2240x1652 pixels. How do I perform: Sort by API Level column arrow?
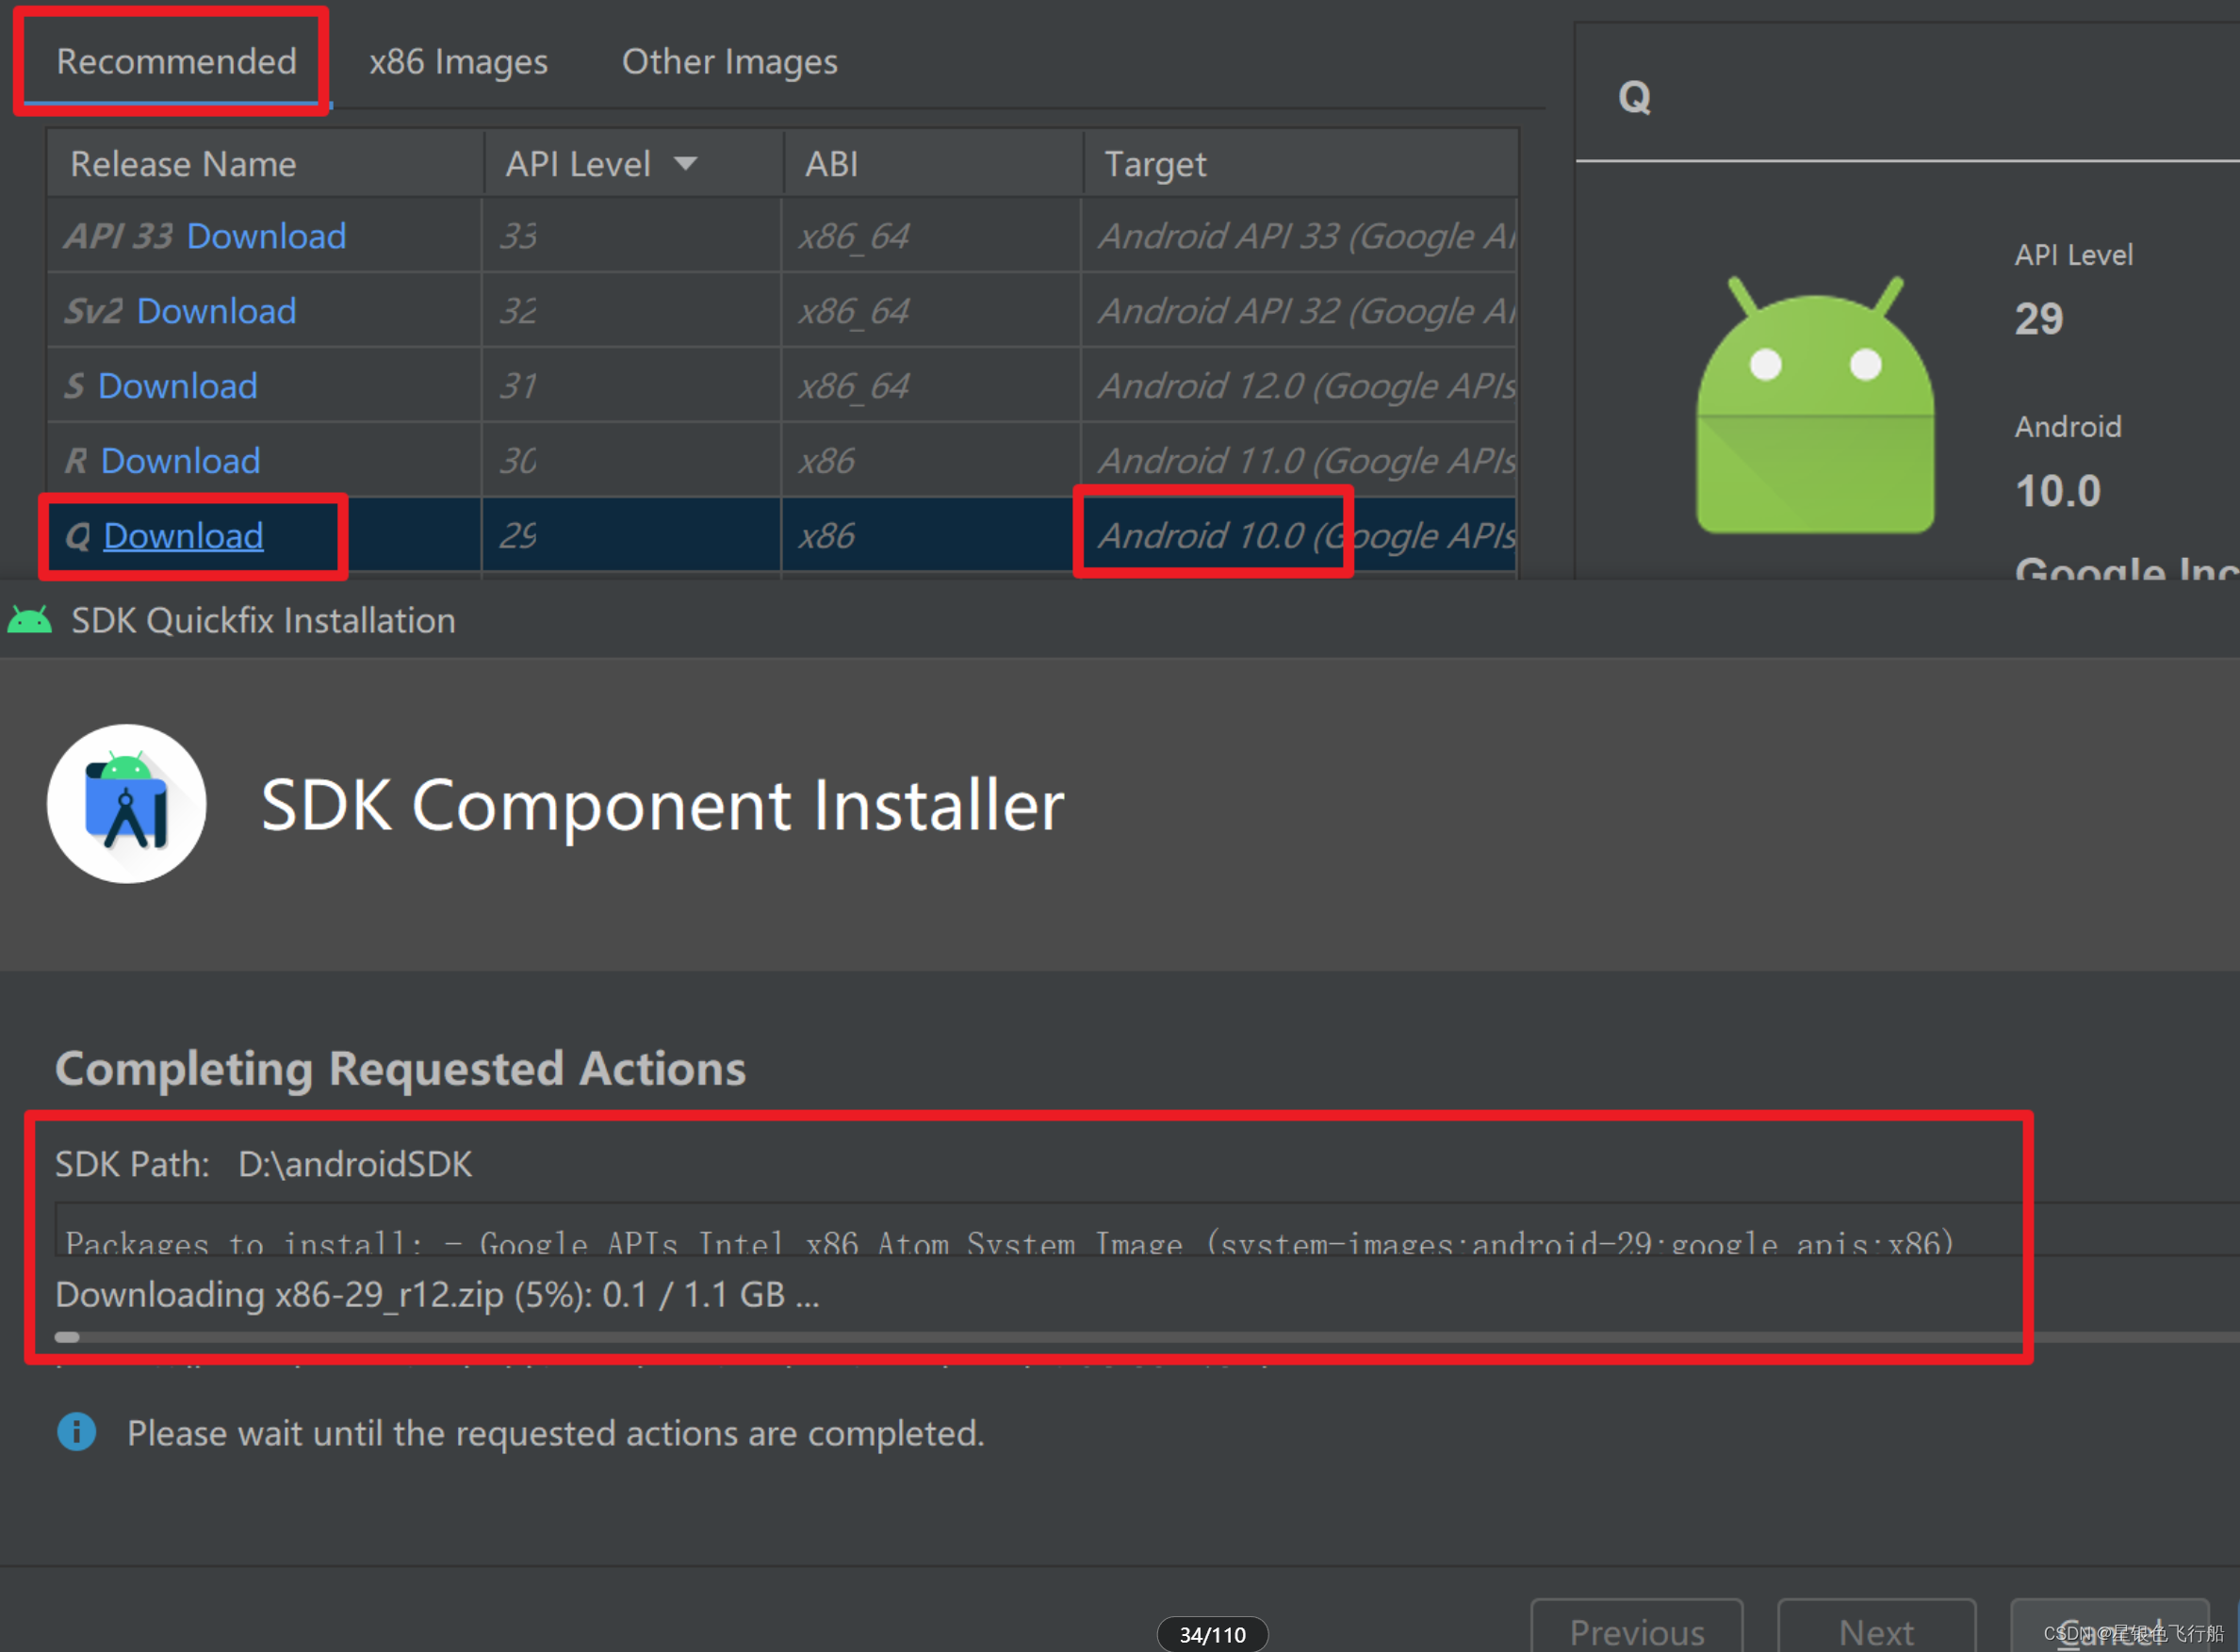(x=685, y=163)
